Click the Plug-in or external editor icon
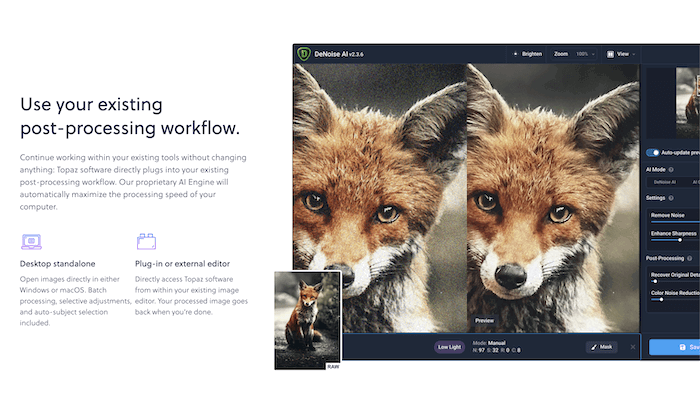This screenshot has width=700, height=408. [147, 241]
